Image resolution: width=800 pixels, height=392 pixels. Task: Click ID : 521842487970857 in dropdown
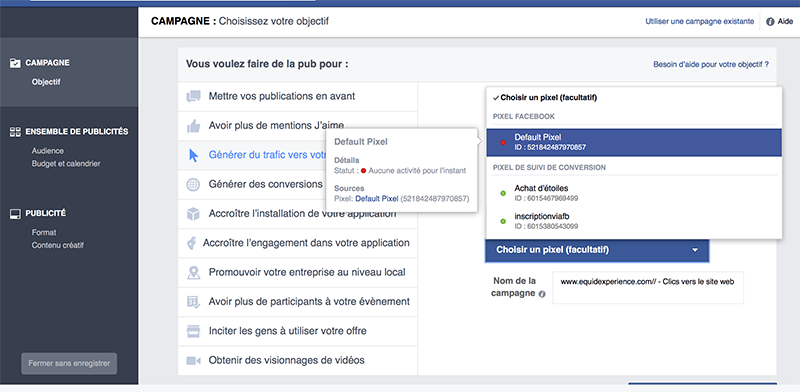[x=550, y=148]
